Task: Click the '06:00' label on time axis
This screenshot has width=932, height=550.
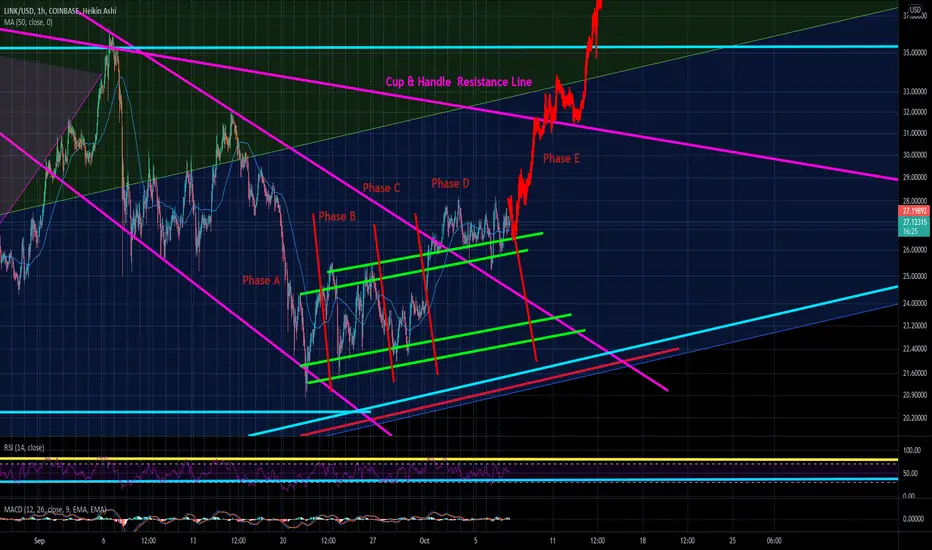Action: pyautogui.click(x=774, y=541)
